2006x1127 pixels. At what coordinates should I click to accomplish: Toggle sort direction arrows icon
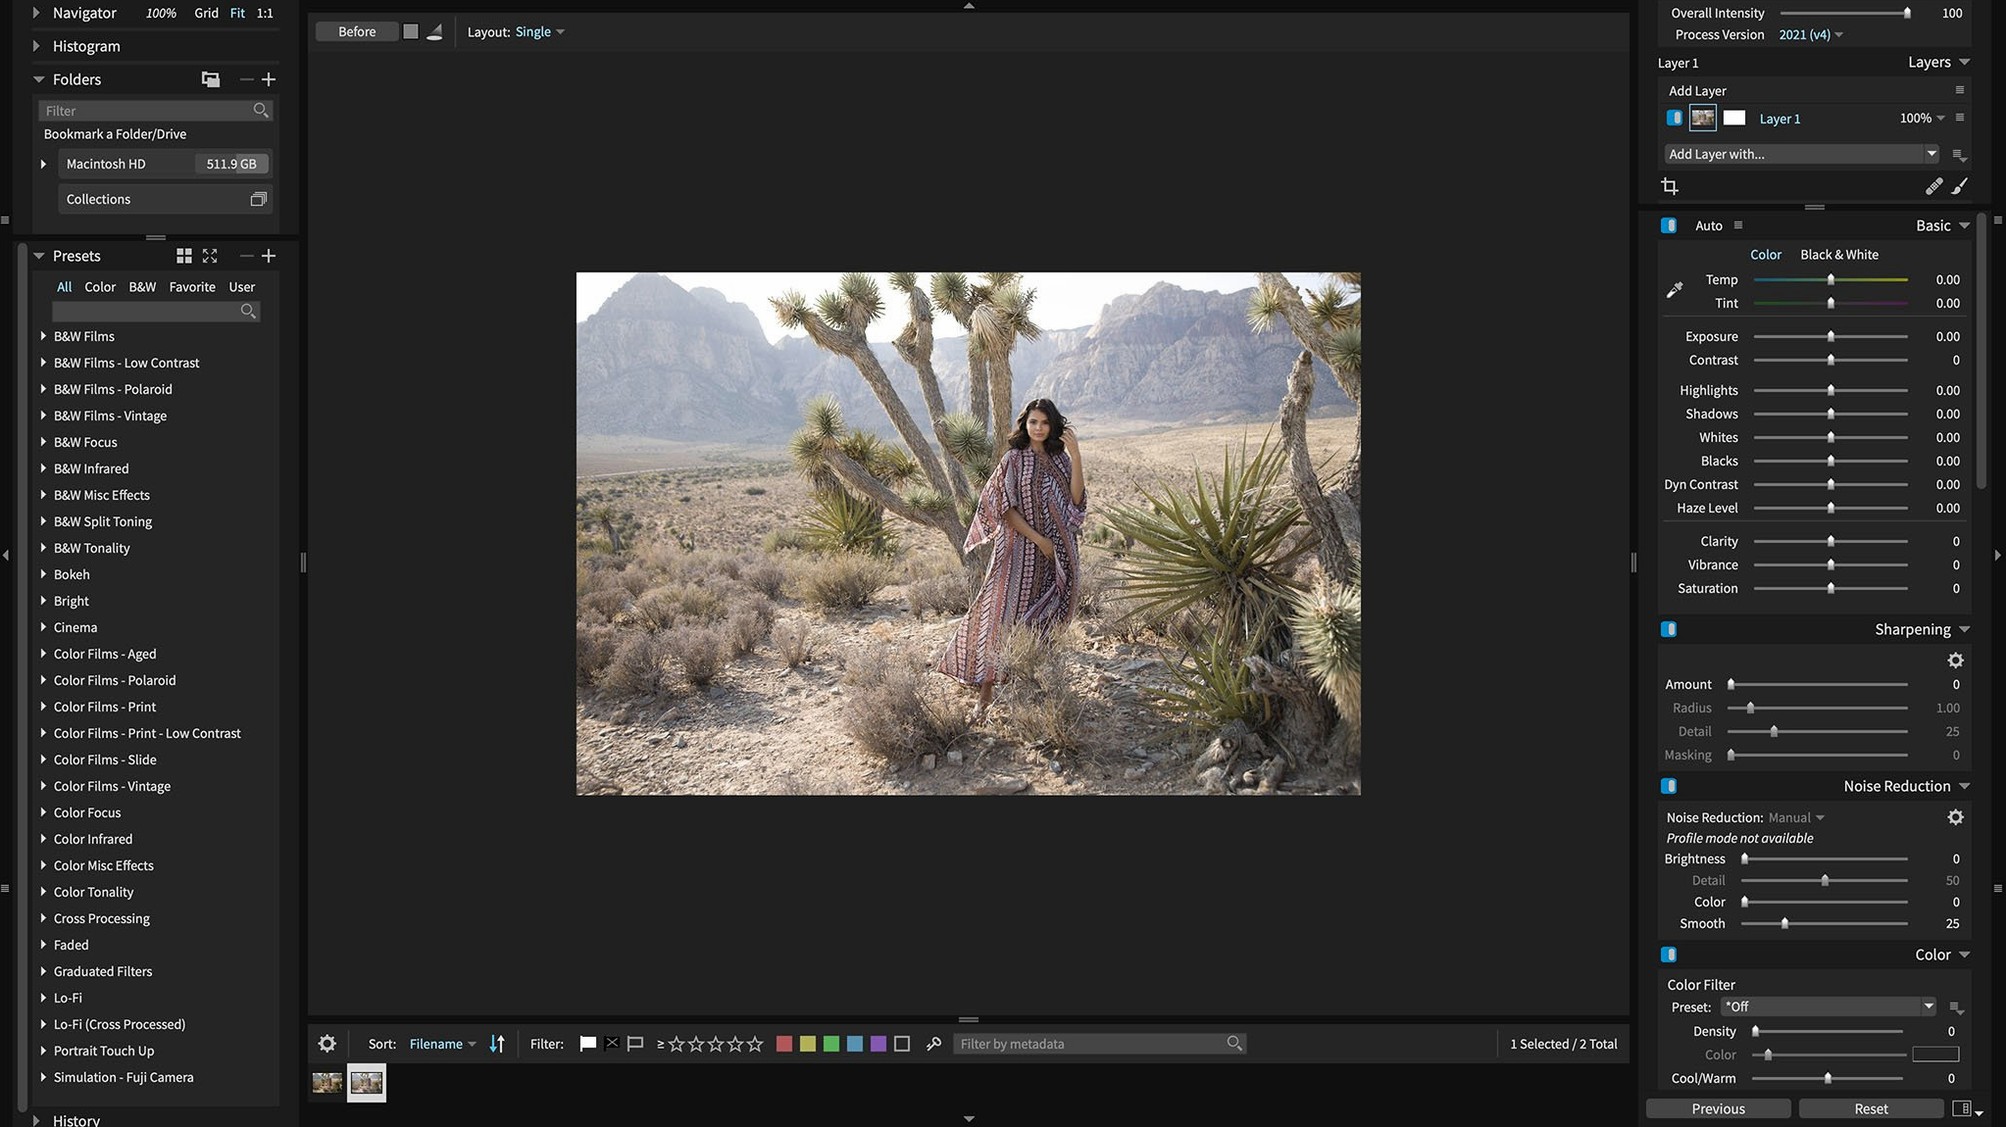(x=497, y=1043)
